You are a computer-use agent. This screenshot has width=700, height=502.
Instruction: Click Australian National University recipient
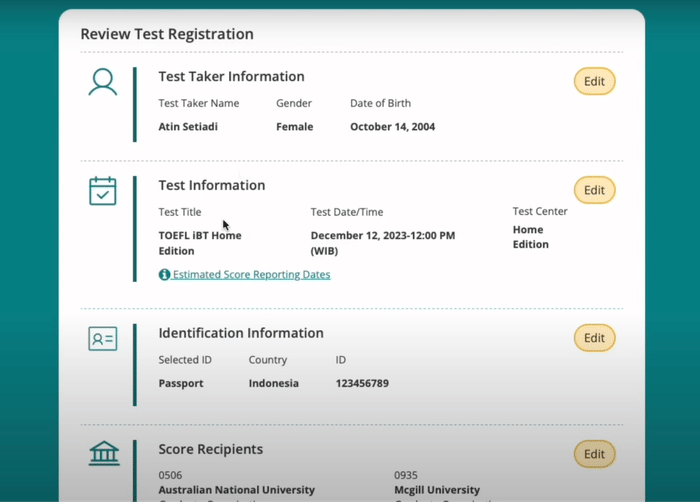[x=237, y=490]
